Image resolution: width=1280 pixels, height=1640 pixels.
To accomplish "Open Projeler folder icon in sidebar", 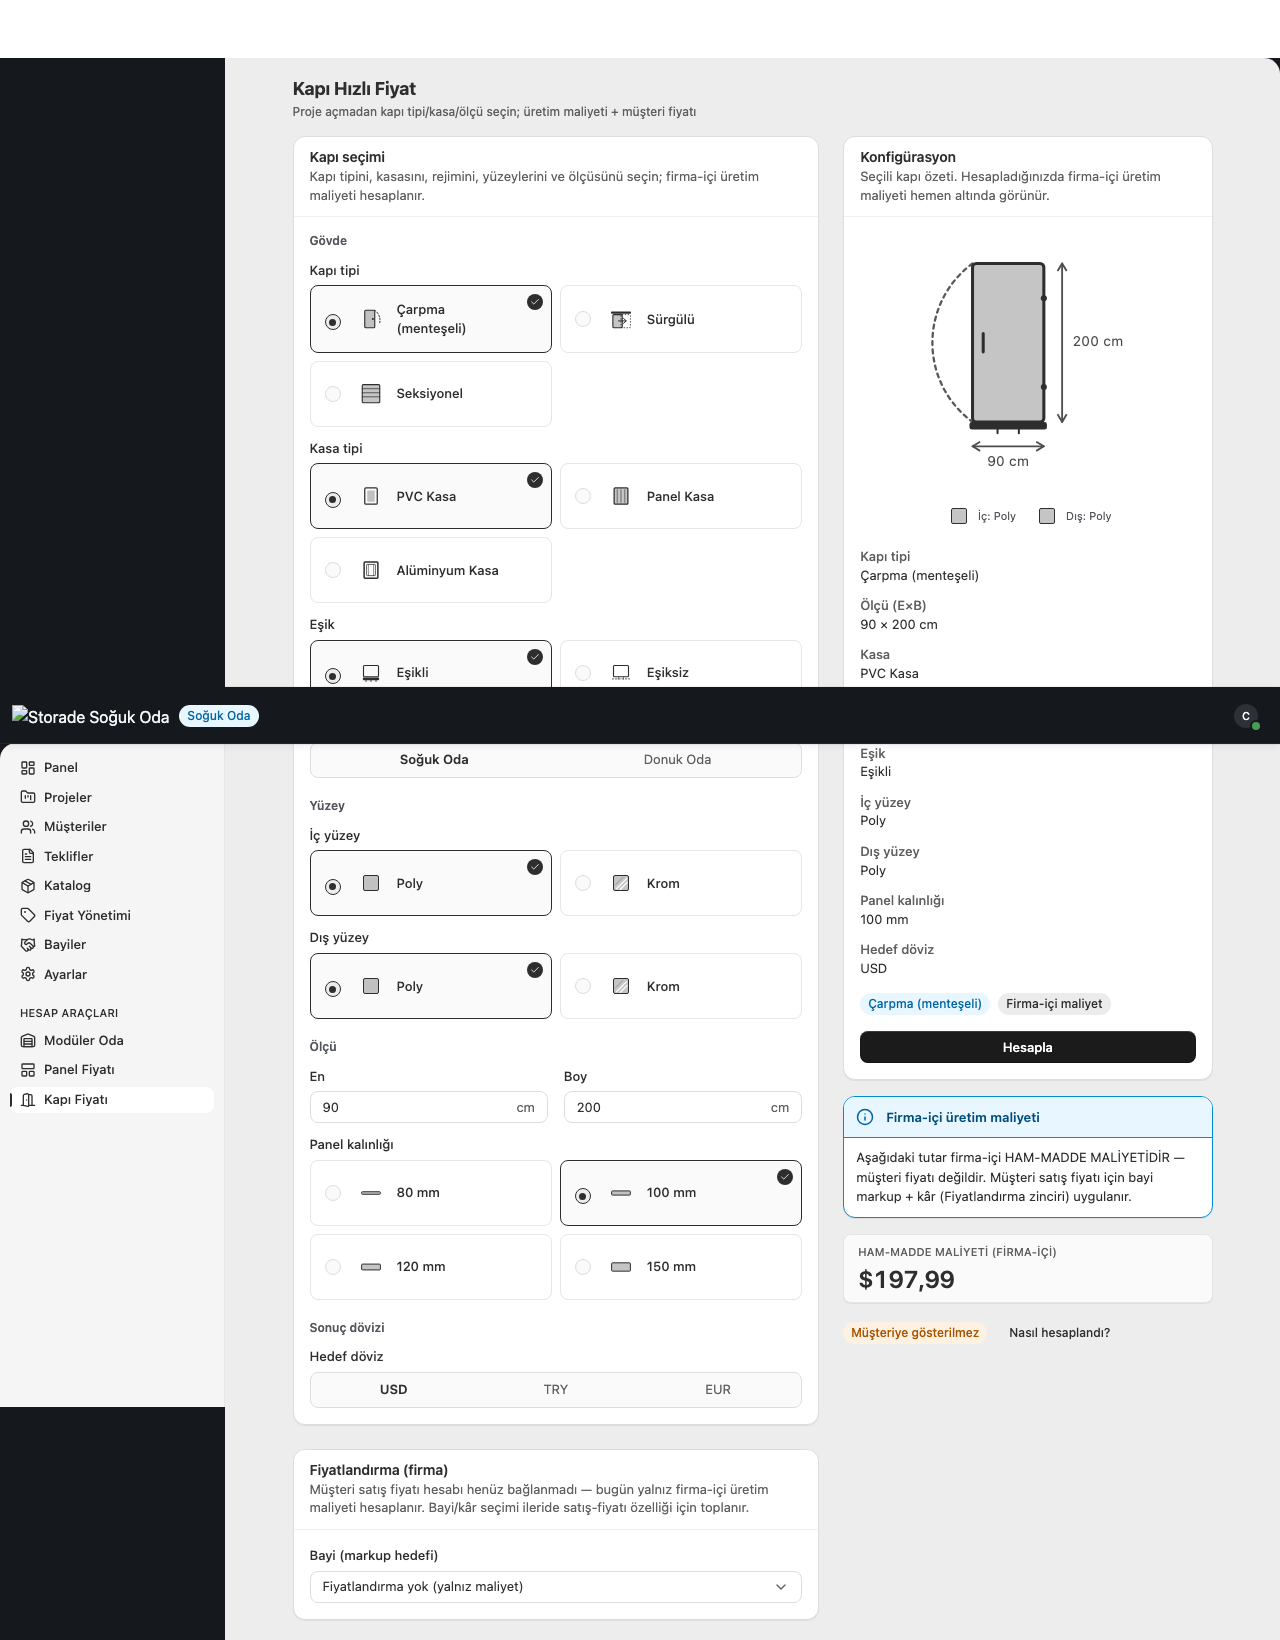I will click(28, 797).
